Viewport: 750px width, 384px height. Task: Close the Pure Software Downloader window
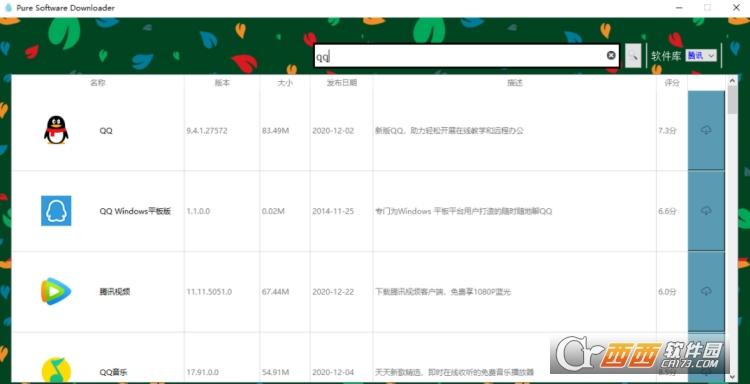[x=736, y=8]
